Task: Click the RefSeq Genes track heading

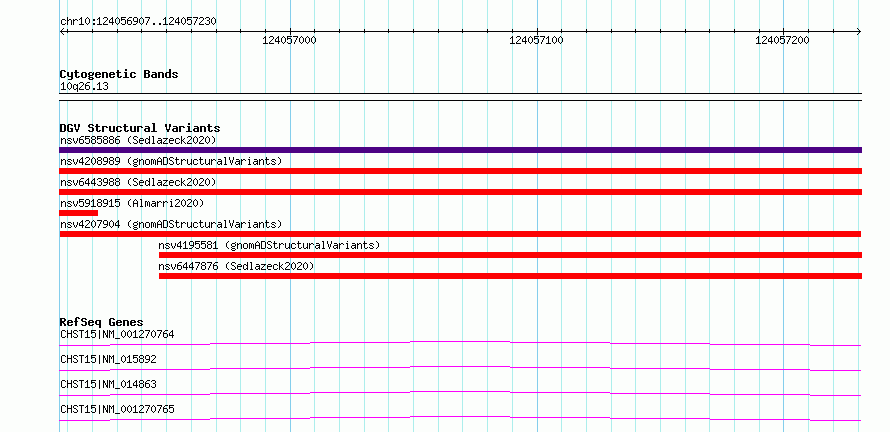Action: coord(102,322)
